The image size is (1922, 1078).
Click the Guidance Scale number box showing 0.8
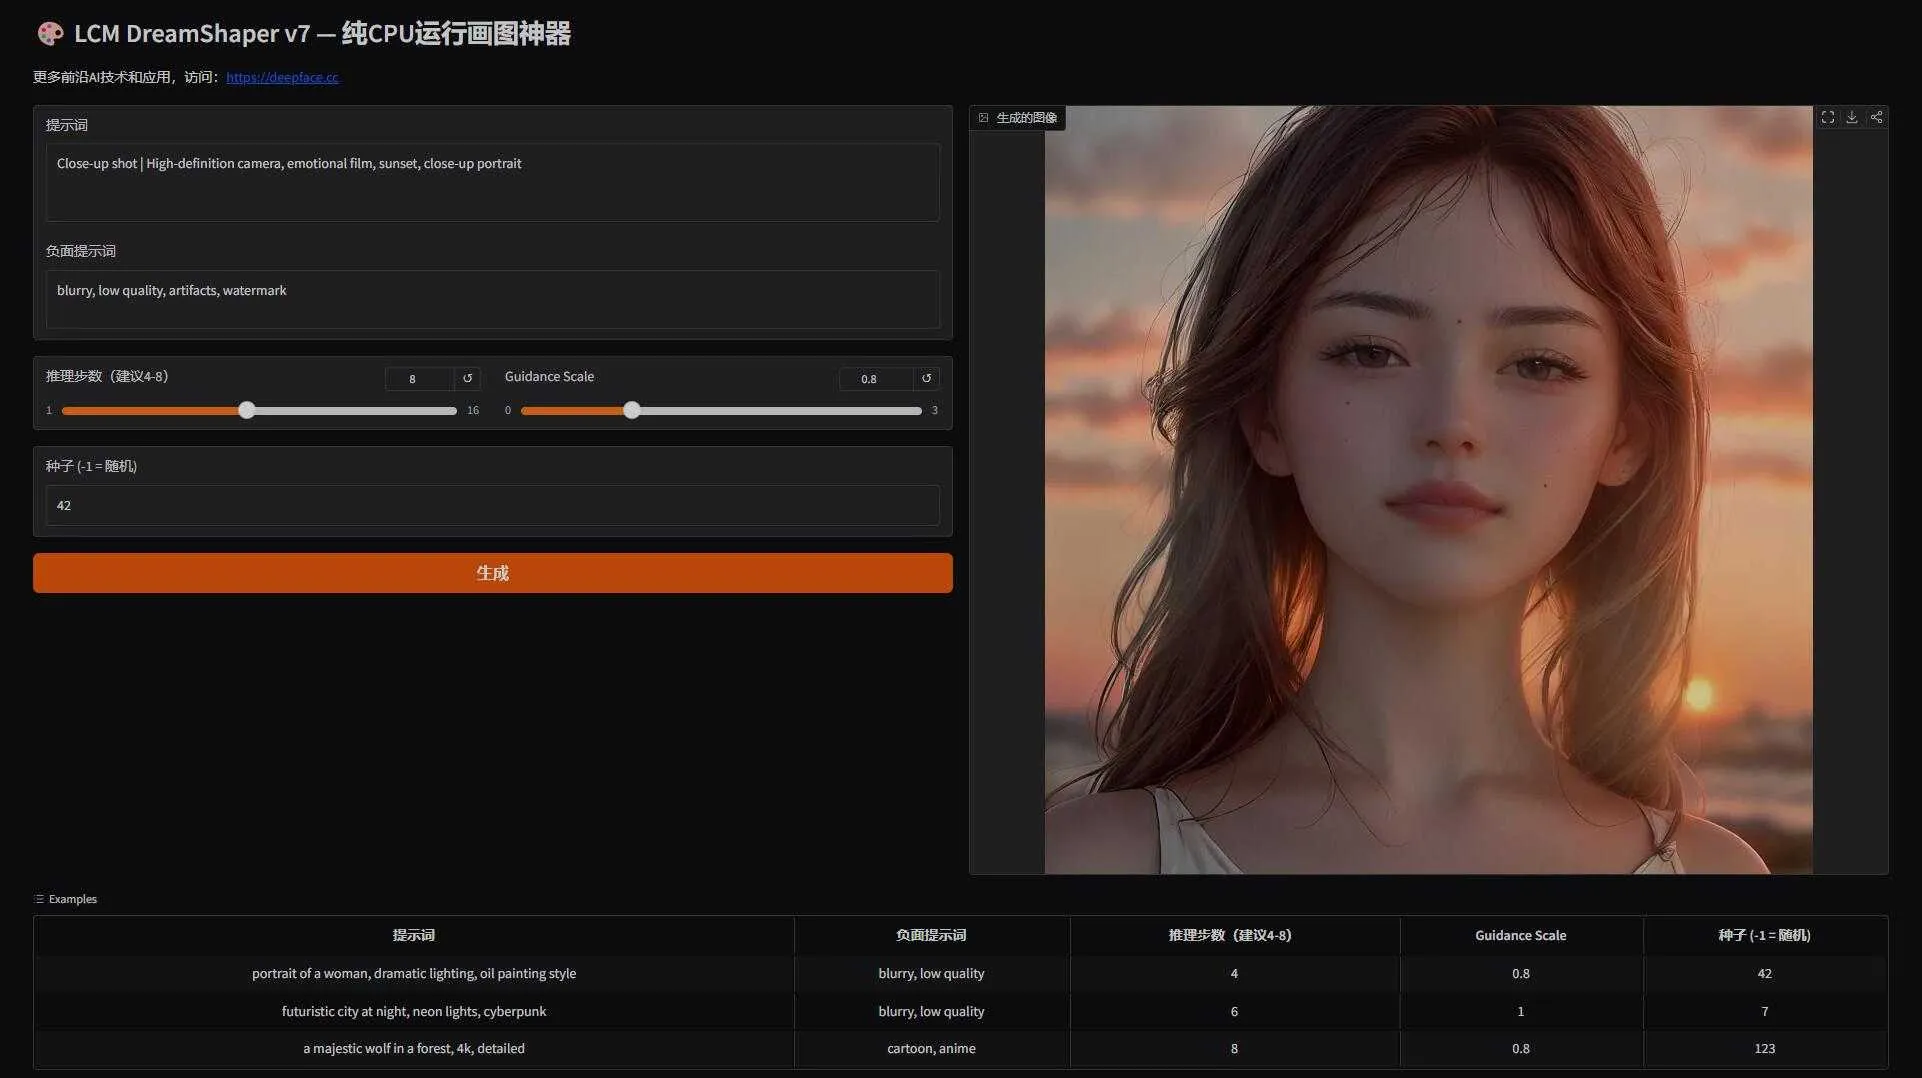(869, 379)
